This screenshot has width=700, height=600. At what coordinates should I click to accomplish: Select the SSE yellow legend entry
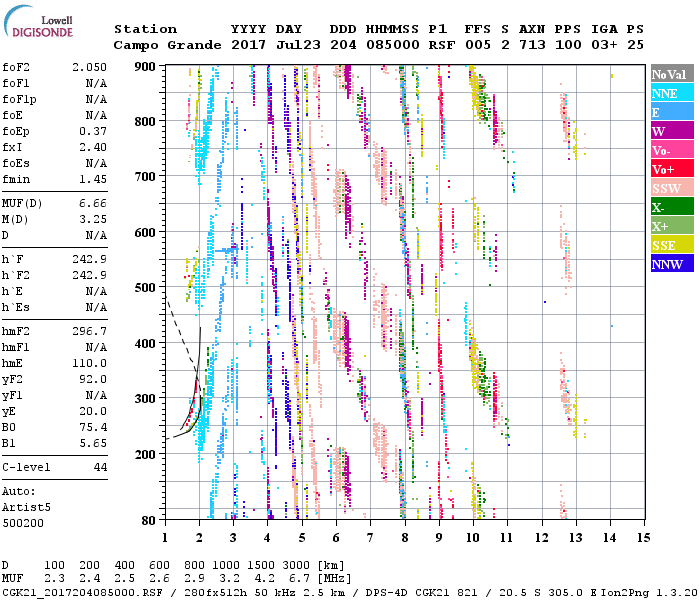(671, 245)
